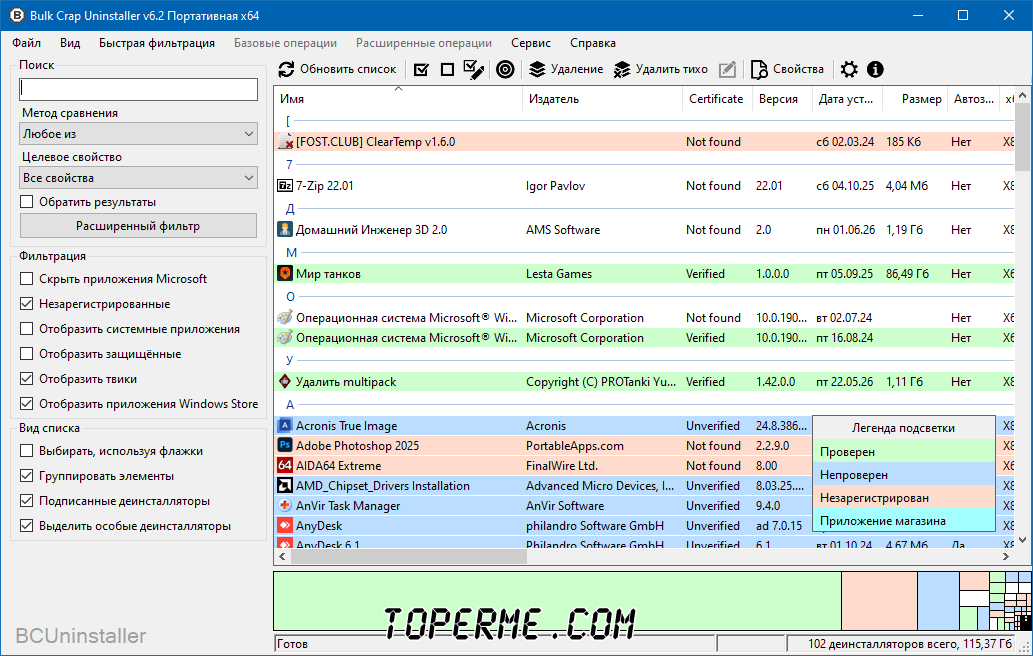The width and height of the screenshot is (1033, 656).
Task: Click the target icon in the toolbar
Action: (505, 69)
